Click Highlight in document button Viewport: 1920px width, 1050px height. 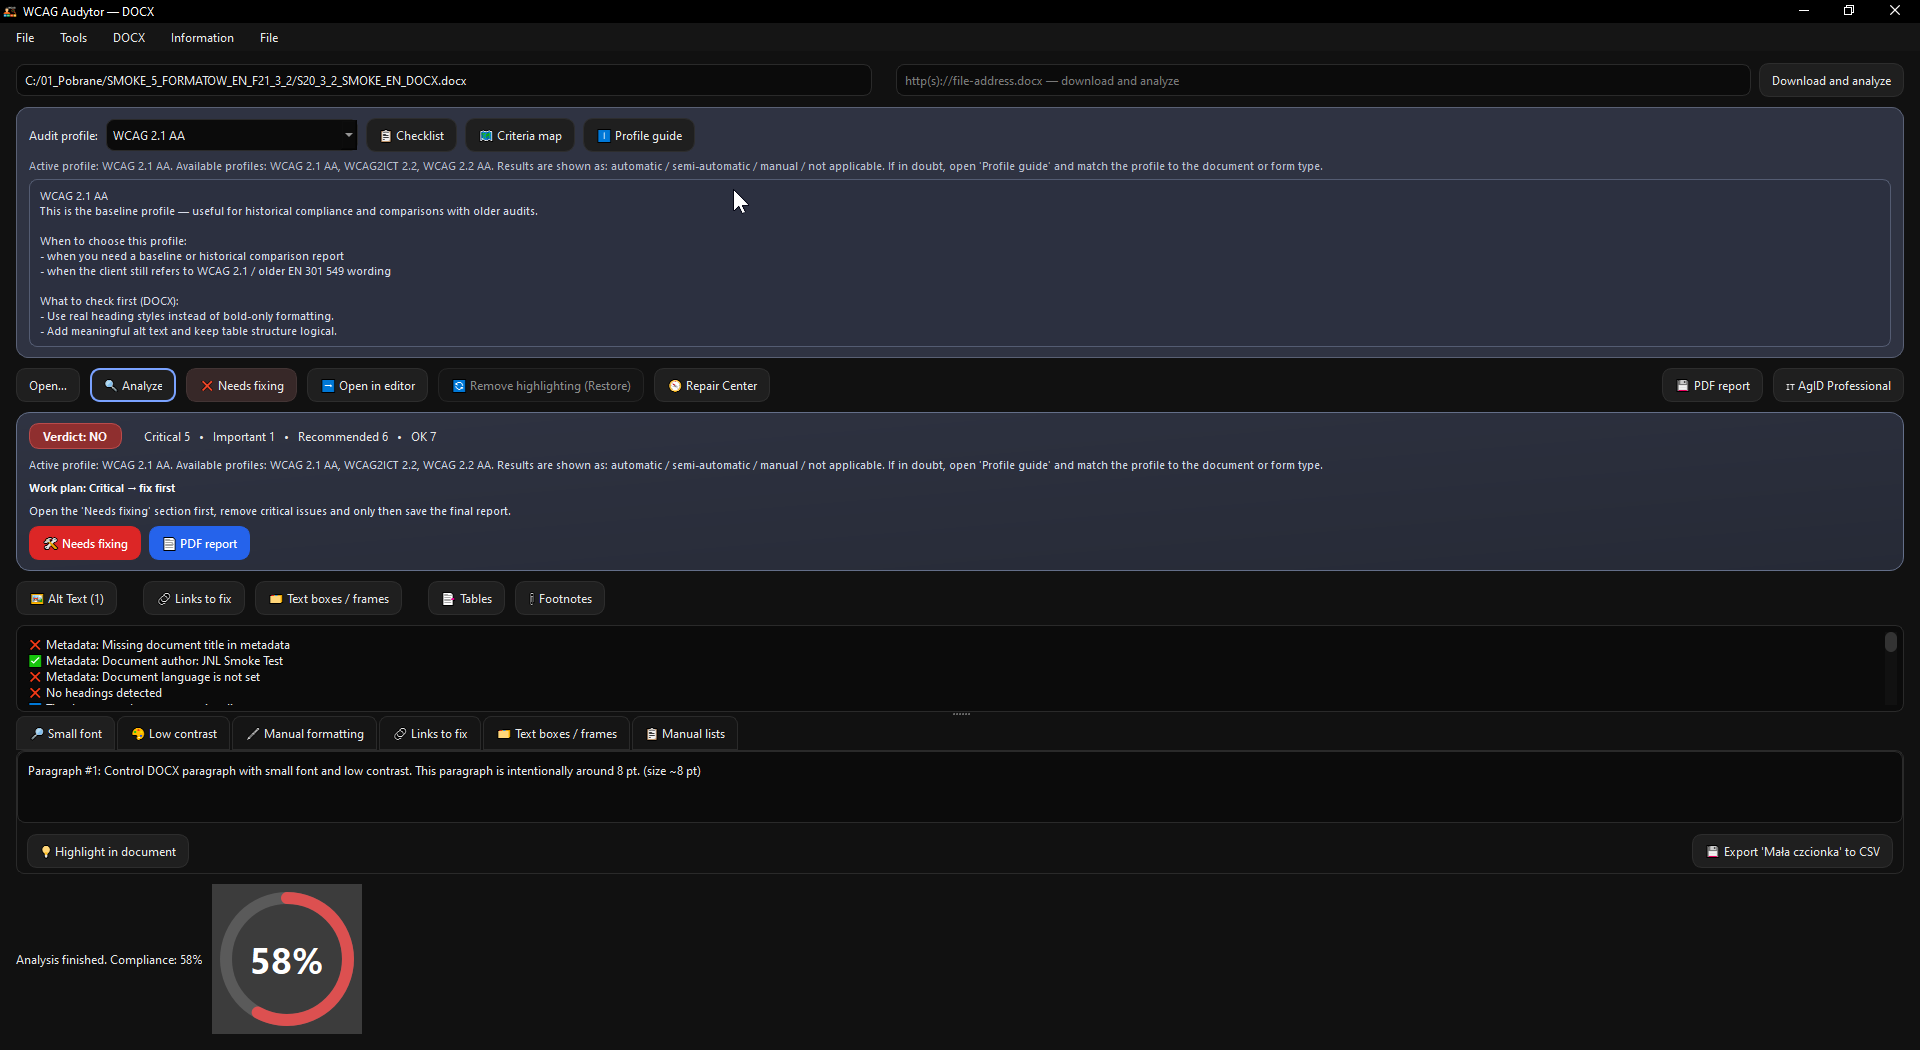(x=108, y=852)
